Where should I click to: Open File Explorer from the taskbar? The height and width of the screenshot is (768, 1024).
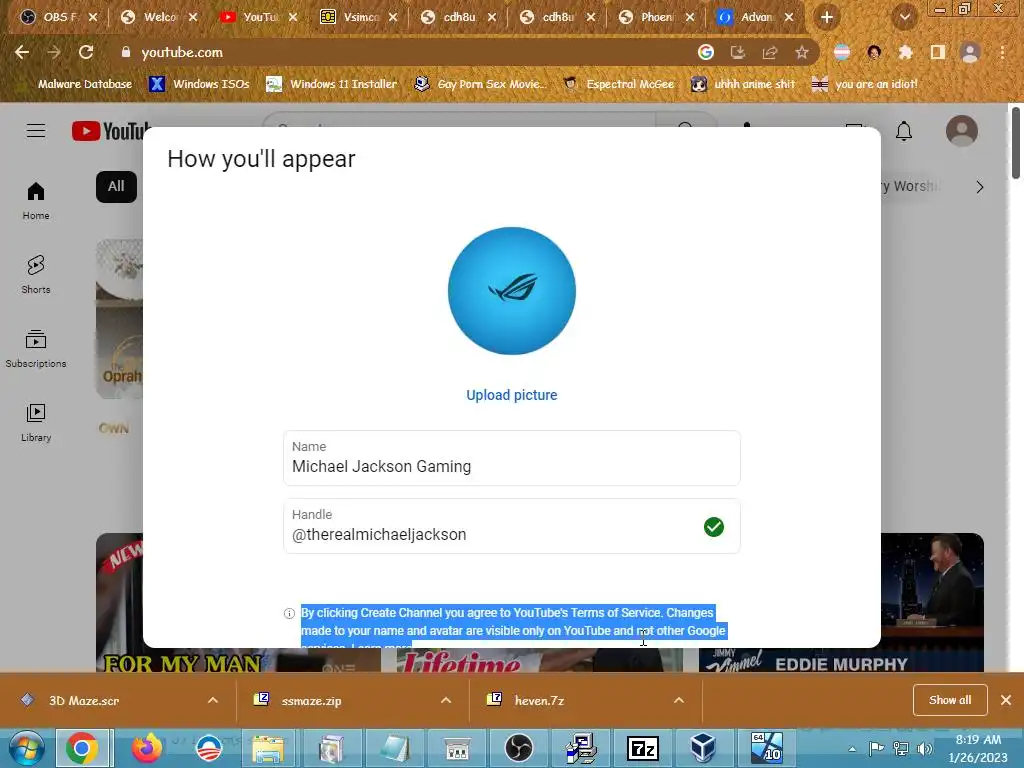[x=268, y=748]
